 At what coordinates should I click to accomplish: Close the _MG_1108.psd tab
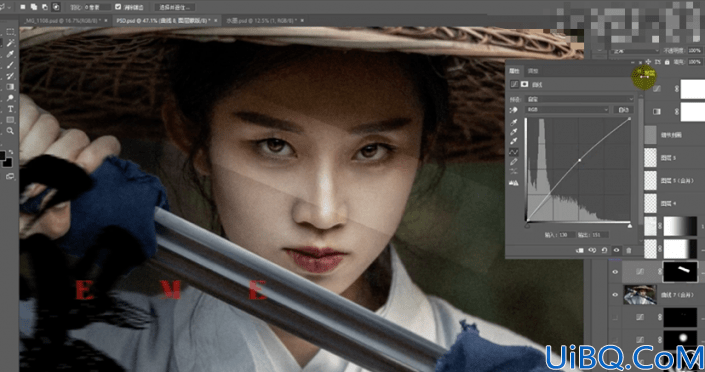[106, 21]
